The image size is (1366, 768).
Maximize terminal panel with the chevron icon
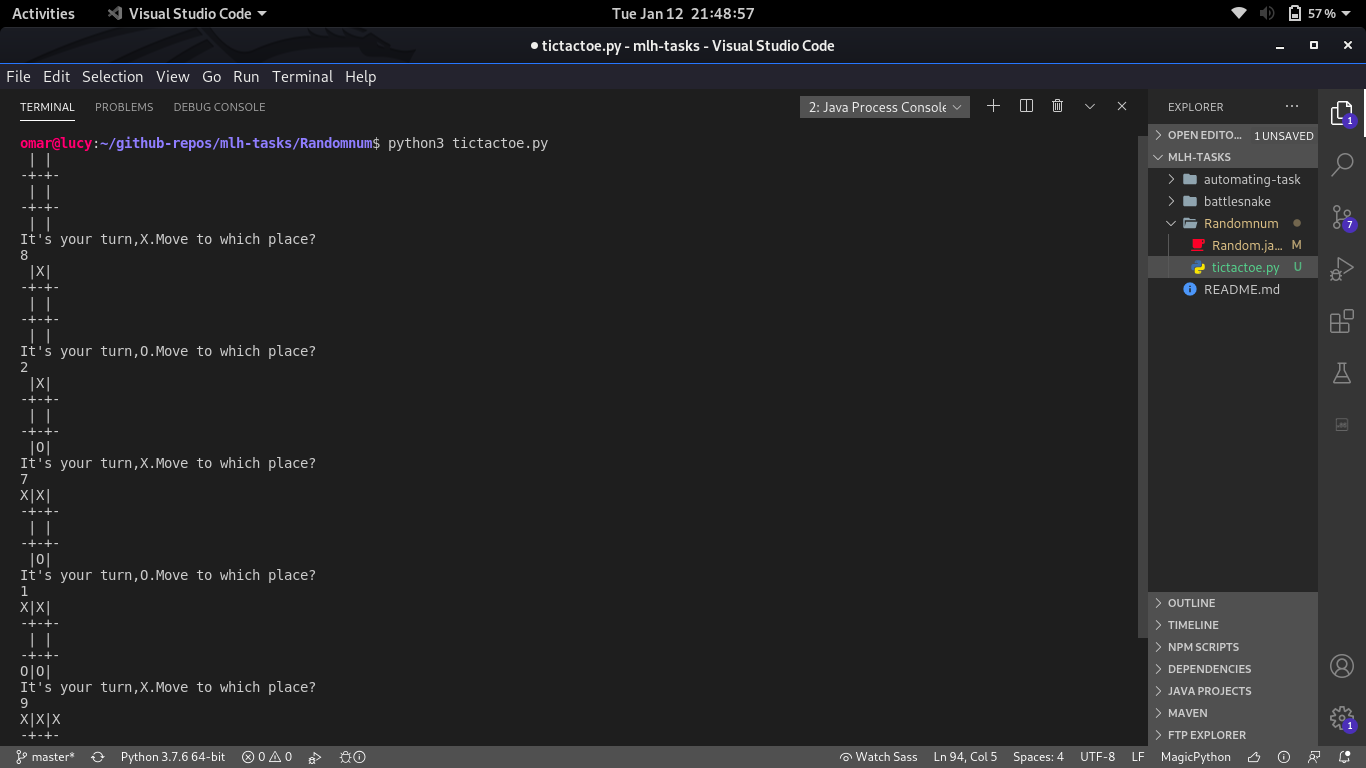pos(1090,106)
